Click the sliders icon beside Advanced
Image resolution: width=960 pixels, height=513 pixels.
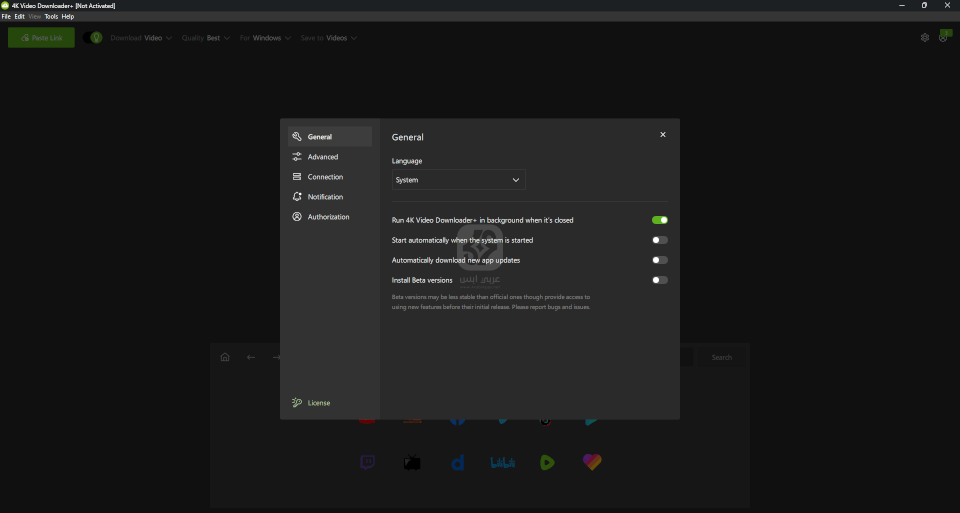coord(297,157)
